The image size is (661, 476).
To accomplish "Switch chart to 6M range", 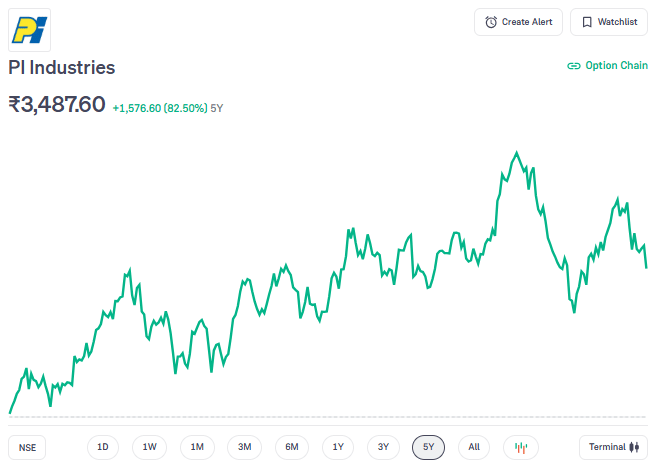I will coord(292,447).
